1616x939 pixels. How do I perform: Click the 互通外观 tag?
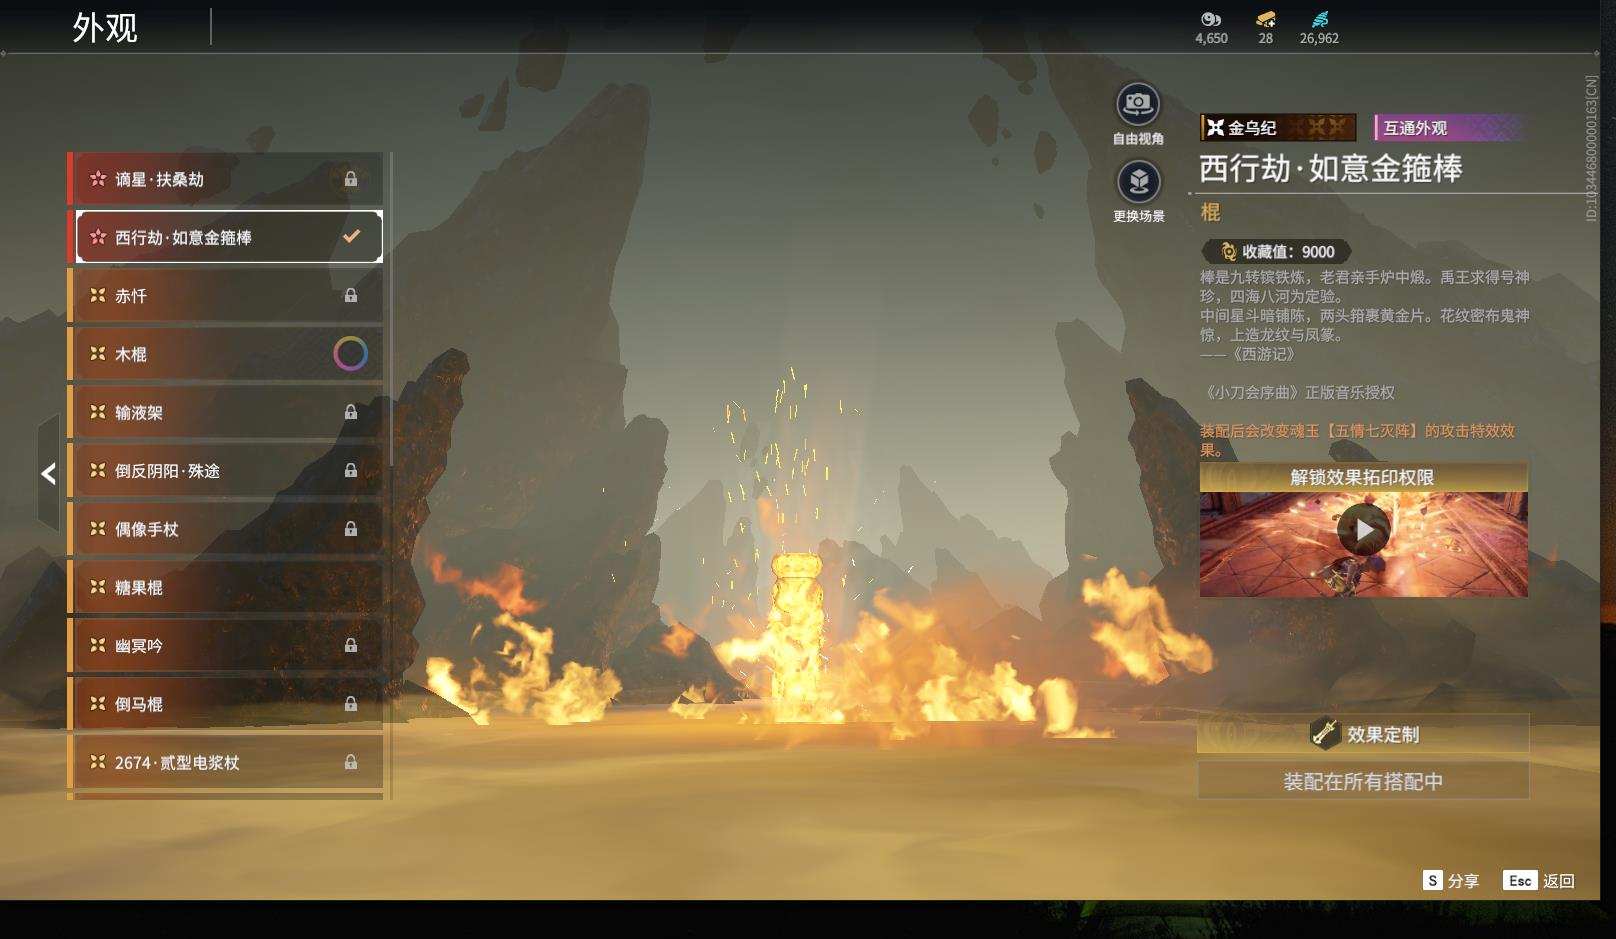(x=1449, y=128)
